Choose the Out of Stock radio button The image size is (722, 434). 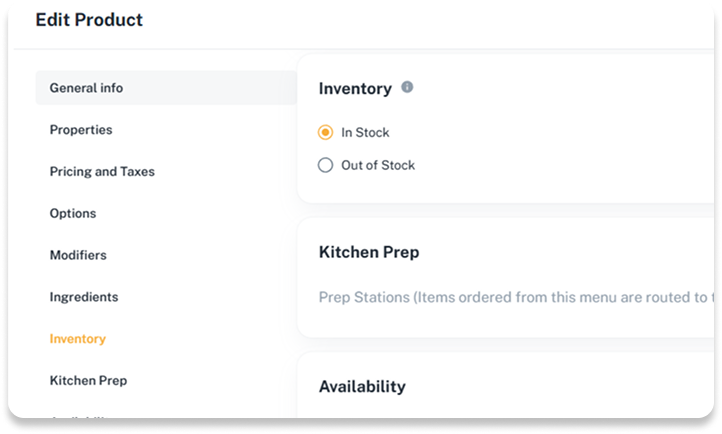(x=325, y=165)
